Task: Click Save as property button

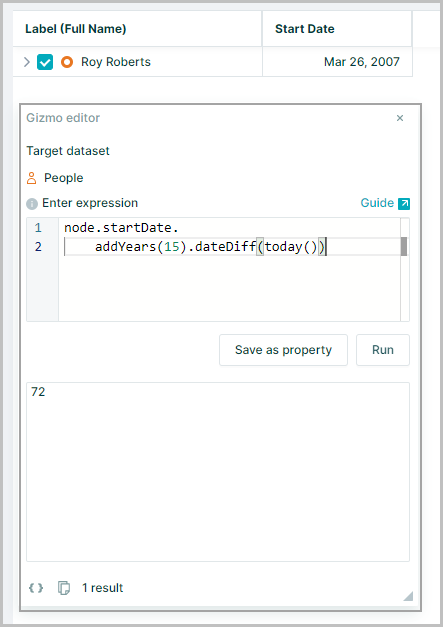Action: [283, 350]
